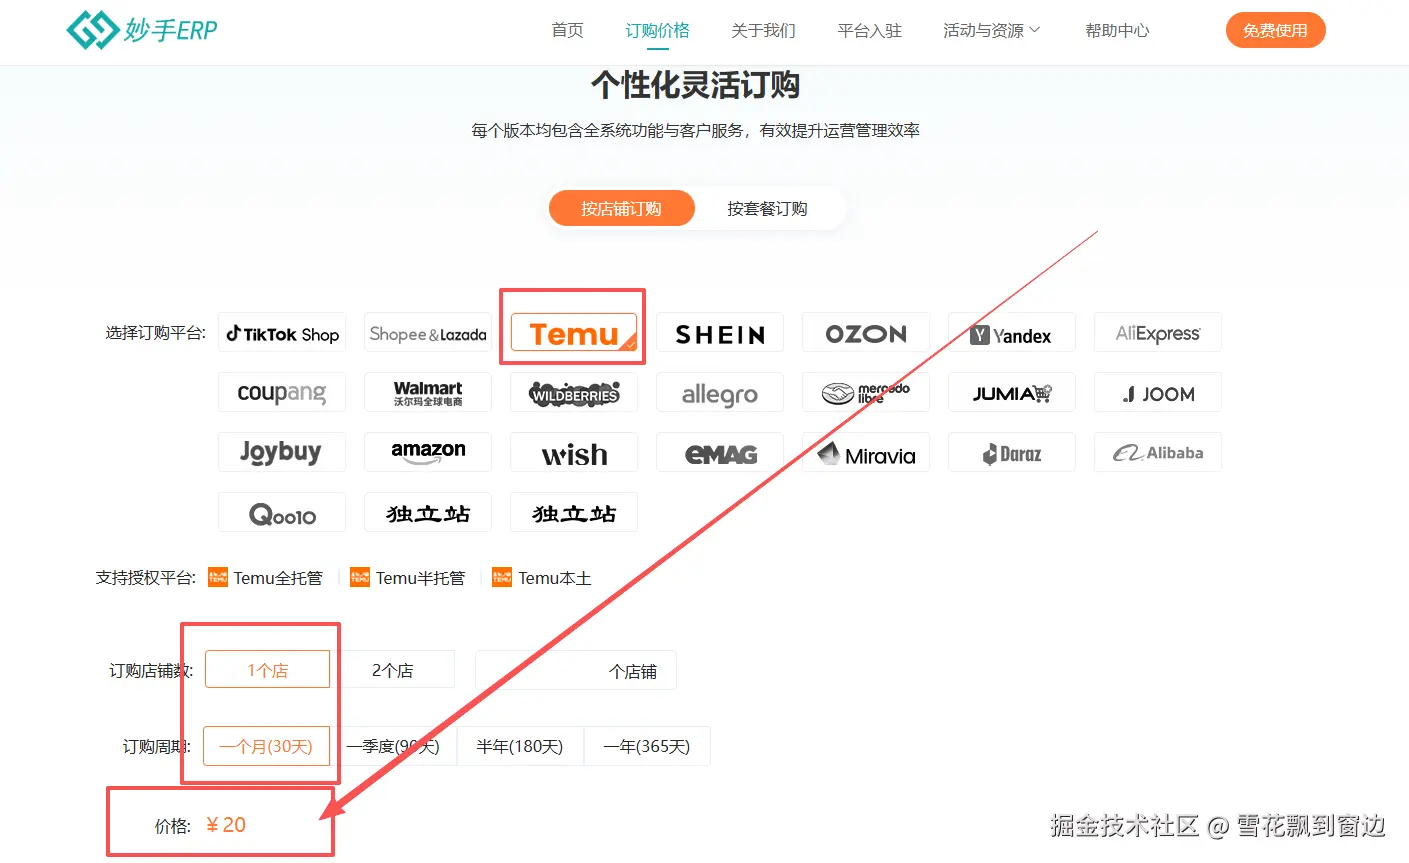Image resolution: width=1409 pixels, height=863 pixels.
Task: Choose the 2个店 store count option
Action: [392, 669]
